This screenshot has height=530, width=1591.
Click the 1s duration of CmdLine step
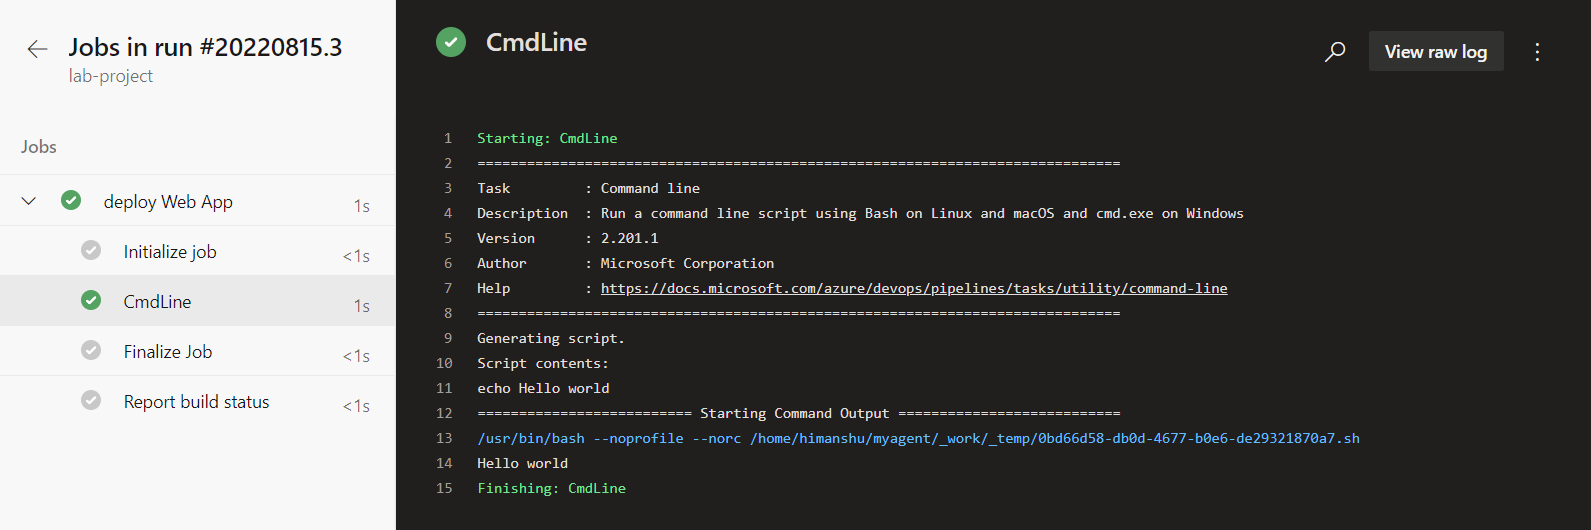coord(361,306)
